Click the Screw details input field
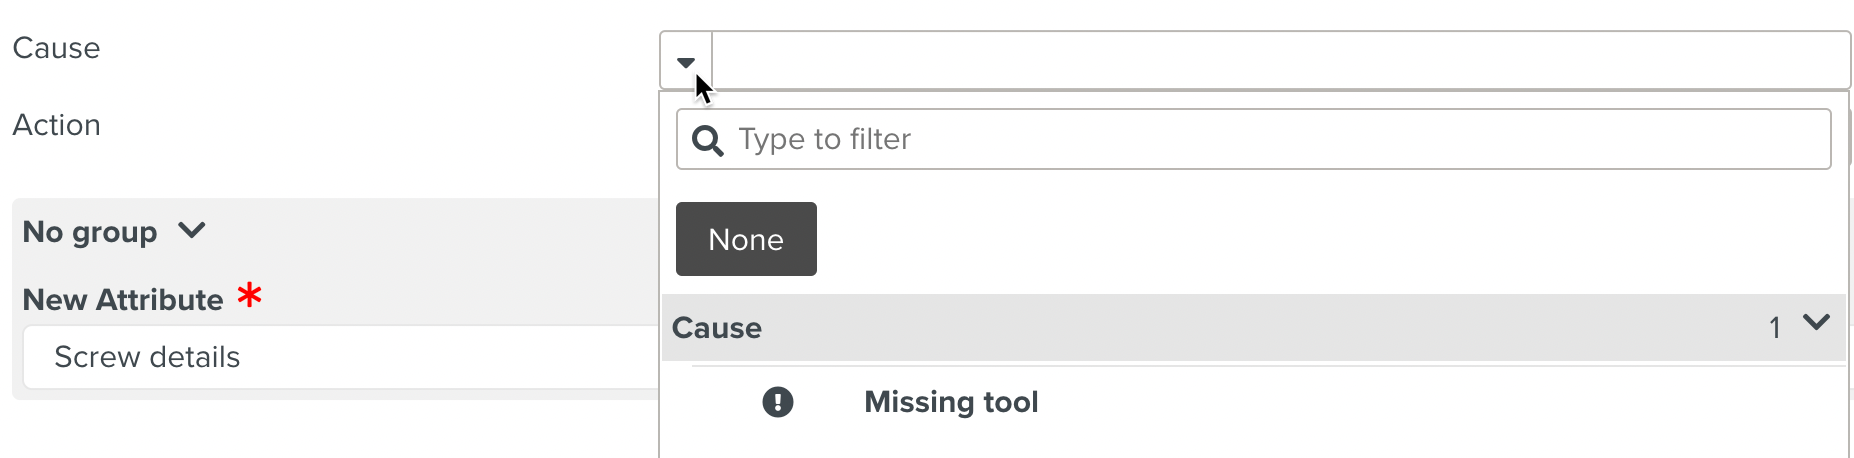The image size is (1854, 458). pos(340,357)
